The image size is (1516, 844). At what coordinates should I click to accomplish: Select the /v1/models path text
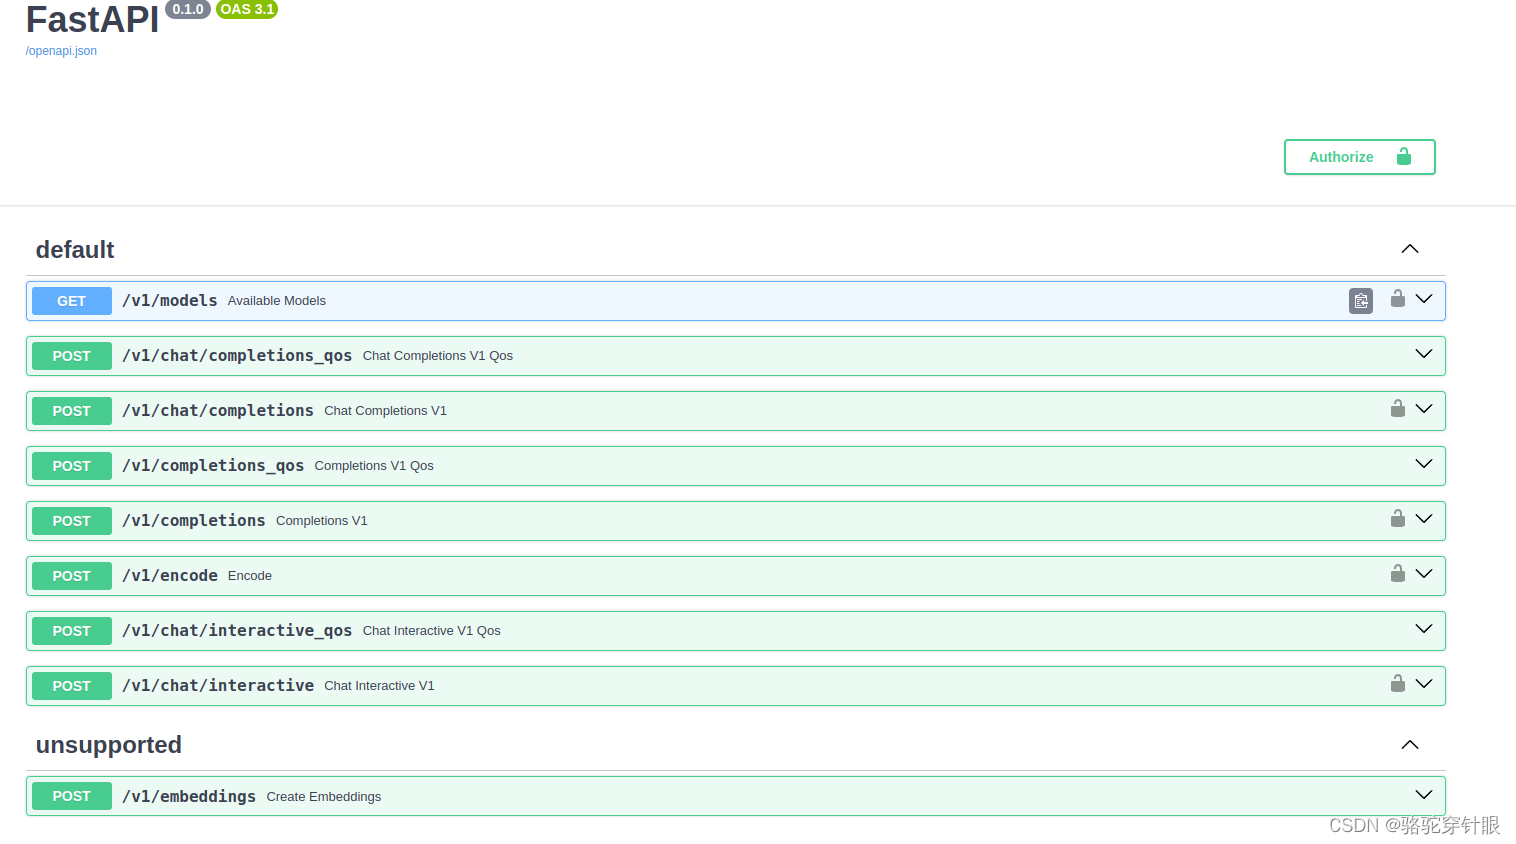[170, 301]
